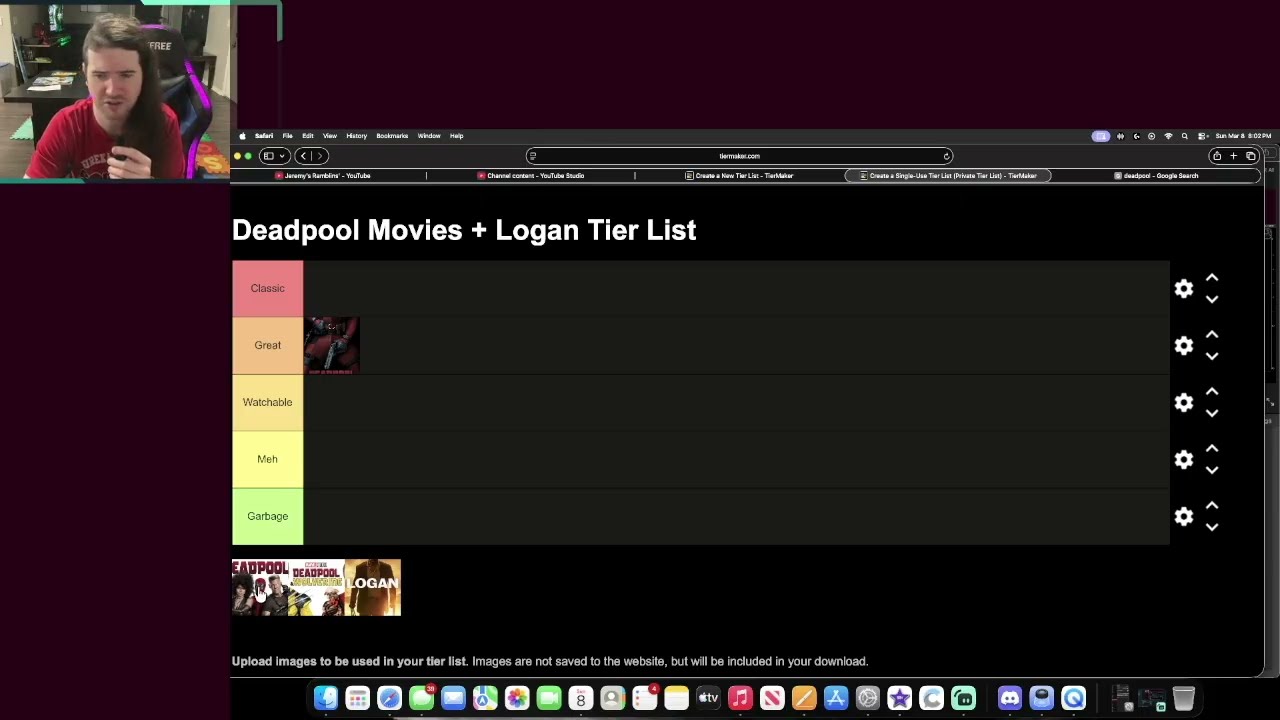Open Mail from the Dock
Screen dimensions: 1280x720
(x=453, y=698)
